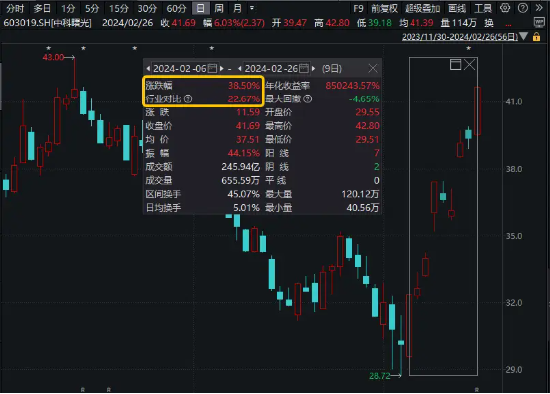Click the WP panel icon under toolbar
The width and height of the screenshot is (550, 394).
(539, 22)
